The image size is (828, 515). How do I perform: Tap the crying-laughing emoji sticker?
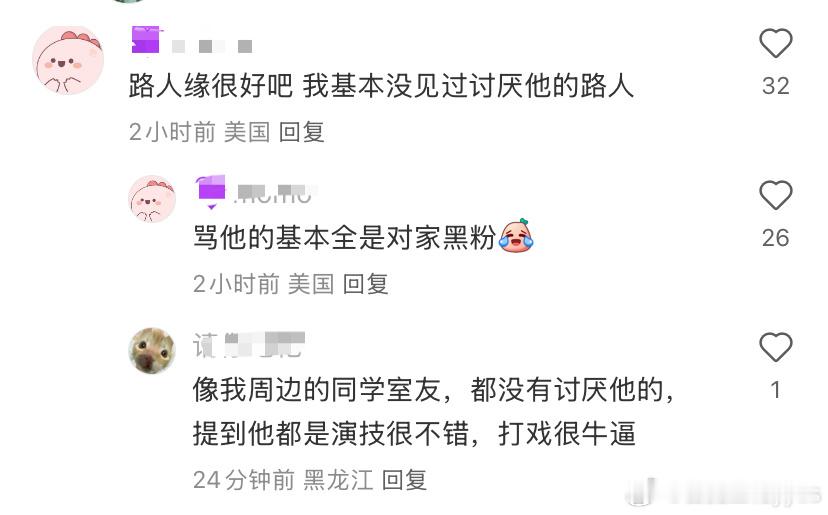[516, 236]
